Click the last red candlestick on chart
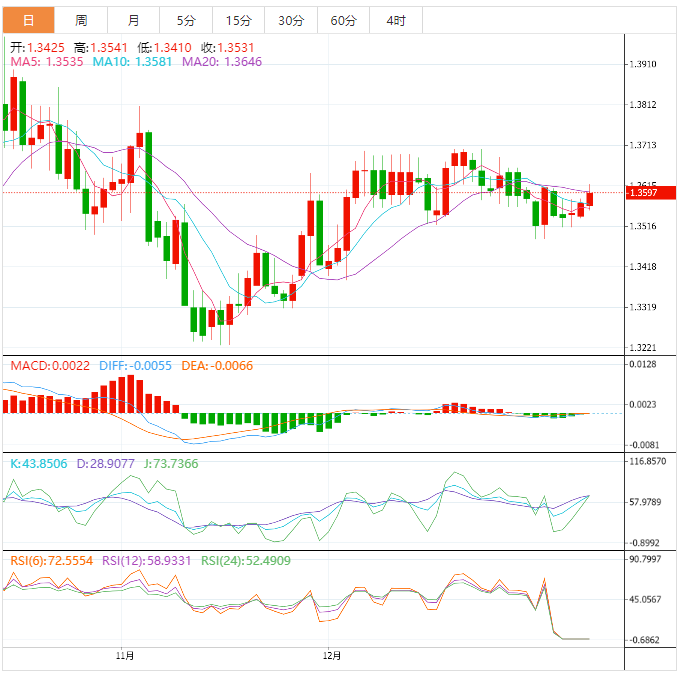Screen dimensions: 680x674 [590, 199]
